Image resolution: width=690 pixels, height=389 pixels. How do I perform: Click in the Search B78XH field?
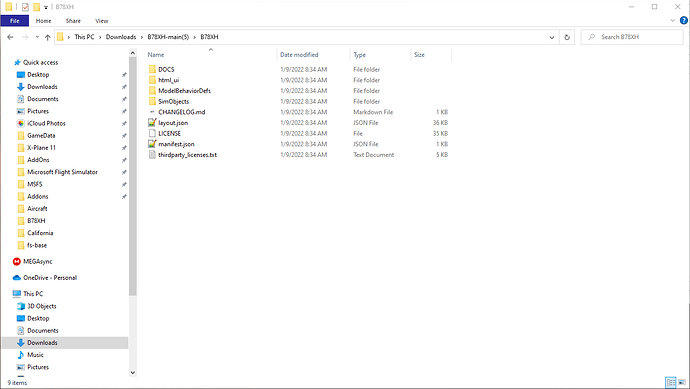pos(632,37)
